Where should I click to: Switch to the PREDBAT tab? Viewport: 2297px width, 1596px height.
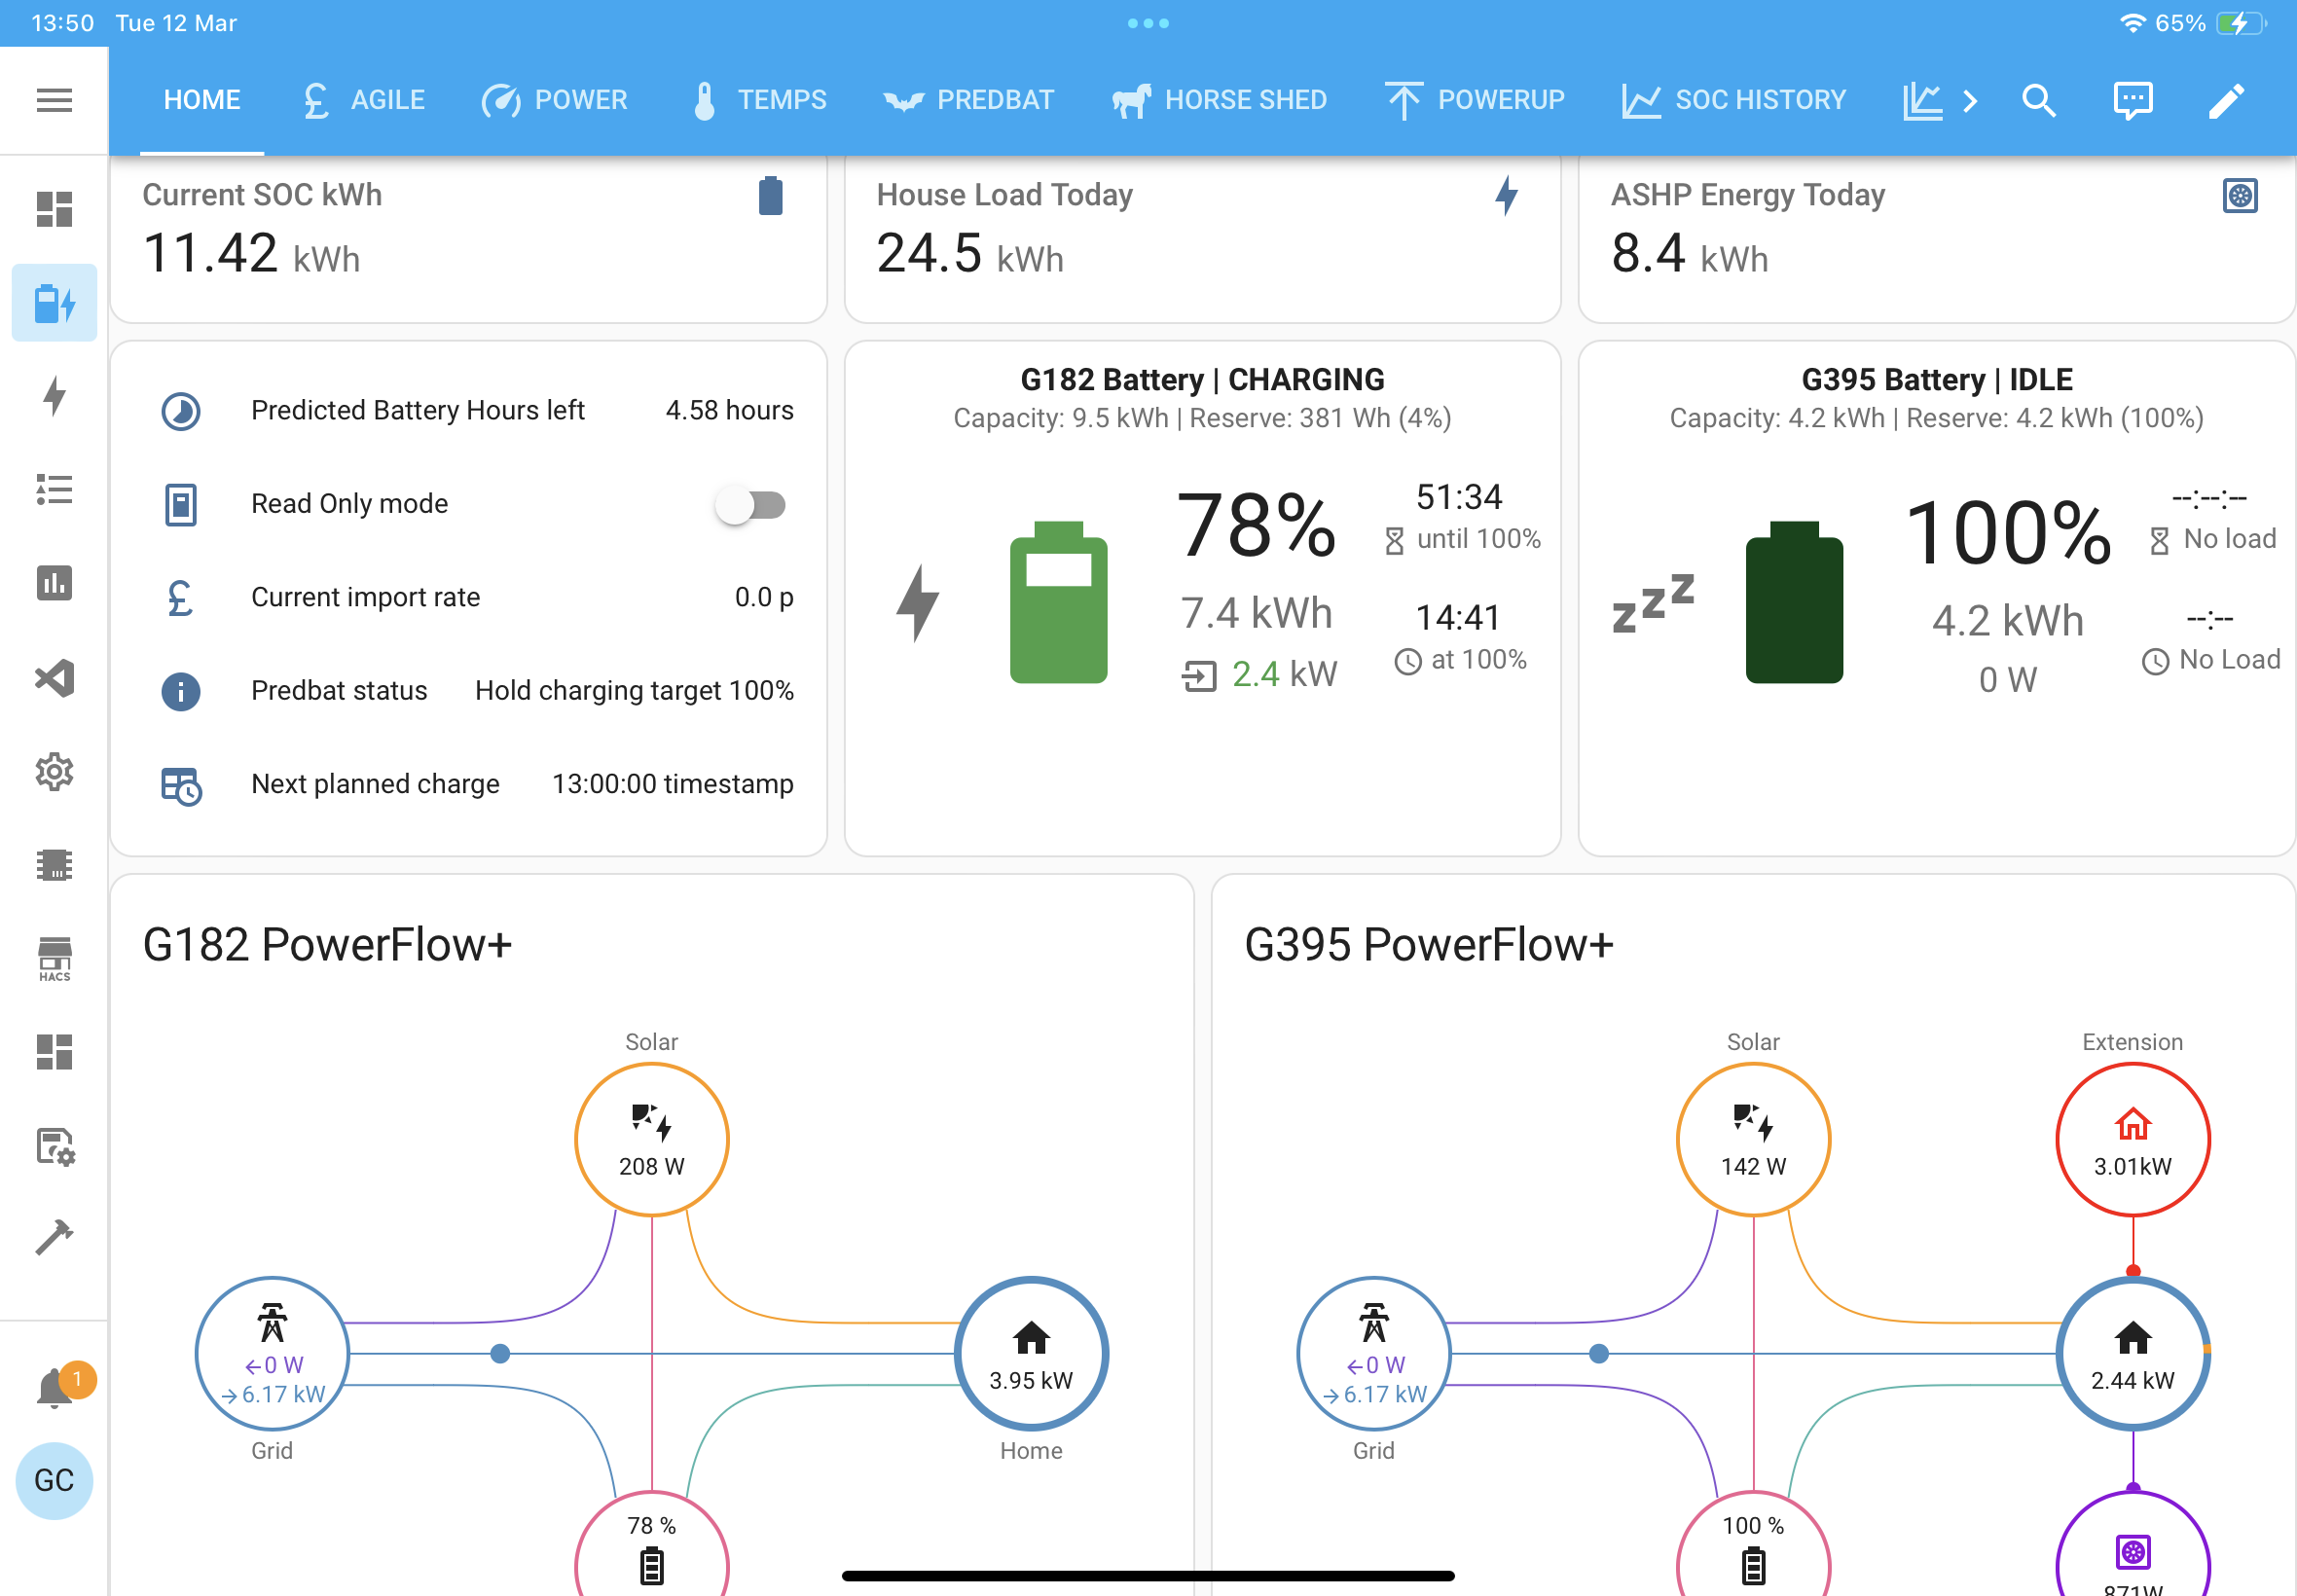[969, 100]
